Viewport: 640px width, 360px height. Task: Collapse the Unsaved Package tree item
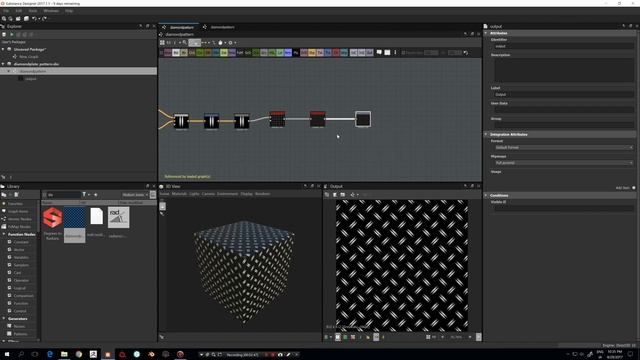pos(3,49)
